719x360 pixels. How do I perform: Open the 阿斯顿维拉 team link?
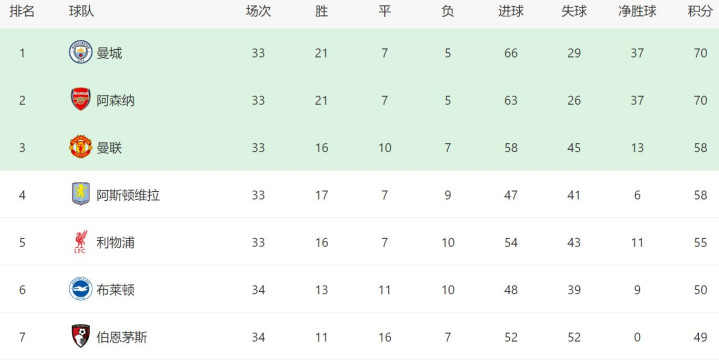[x=128, y=195]
